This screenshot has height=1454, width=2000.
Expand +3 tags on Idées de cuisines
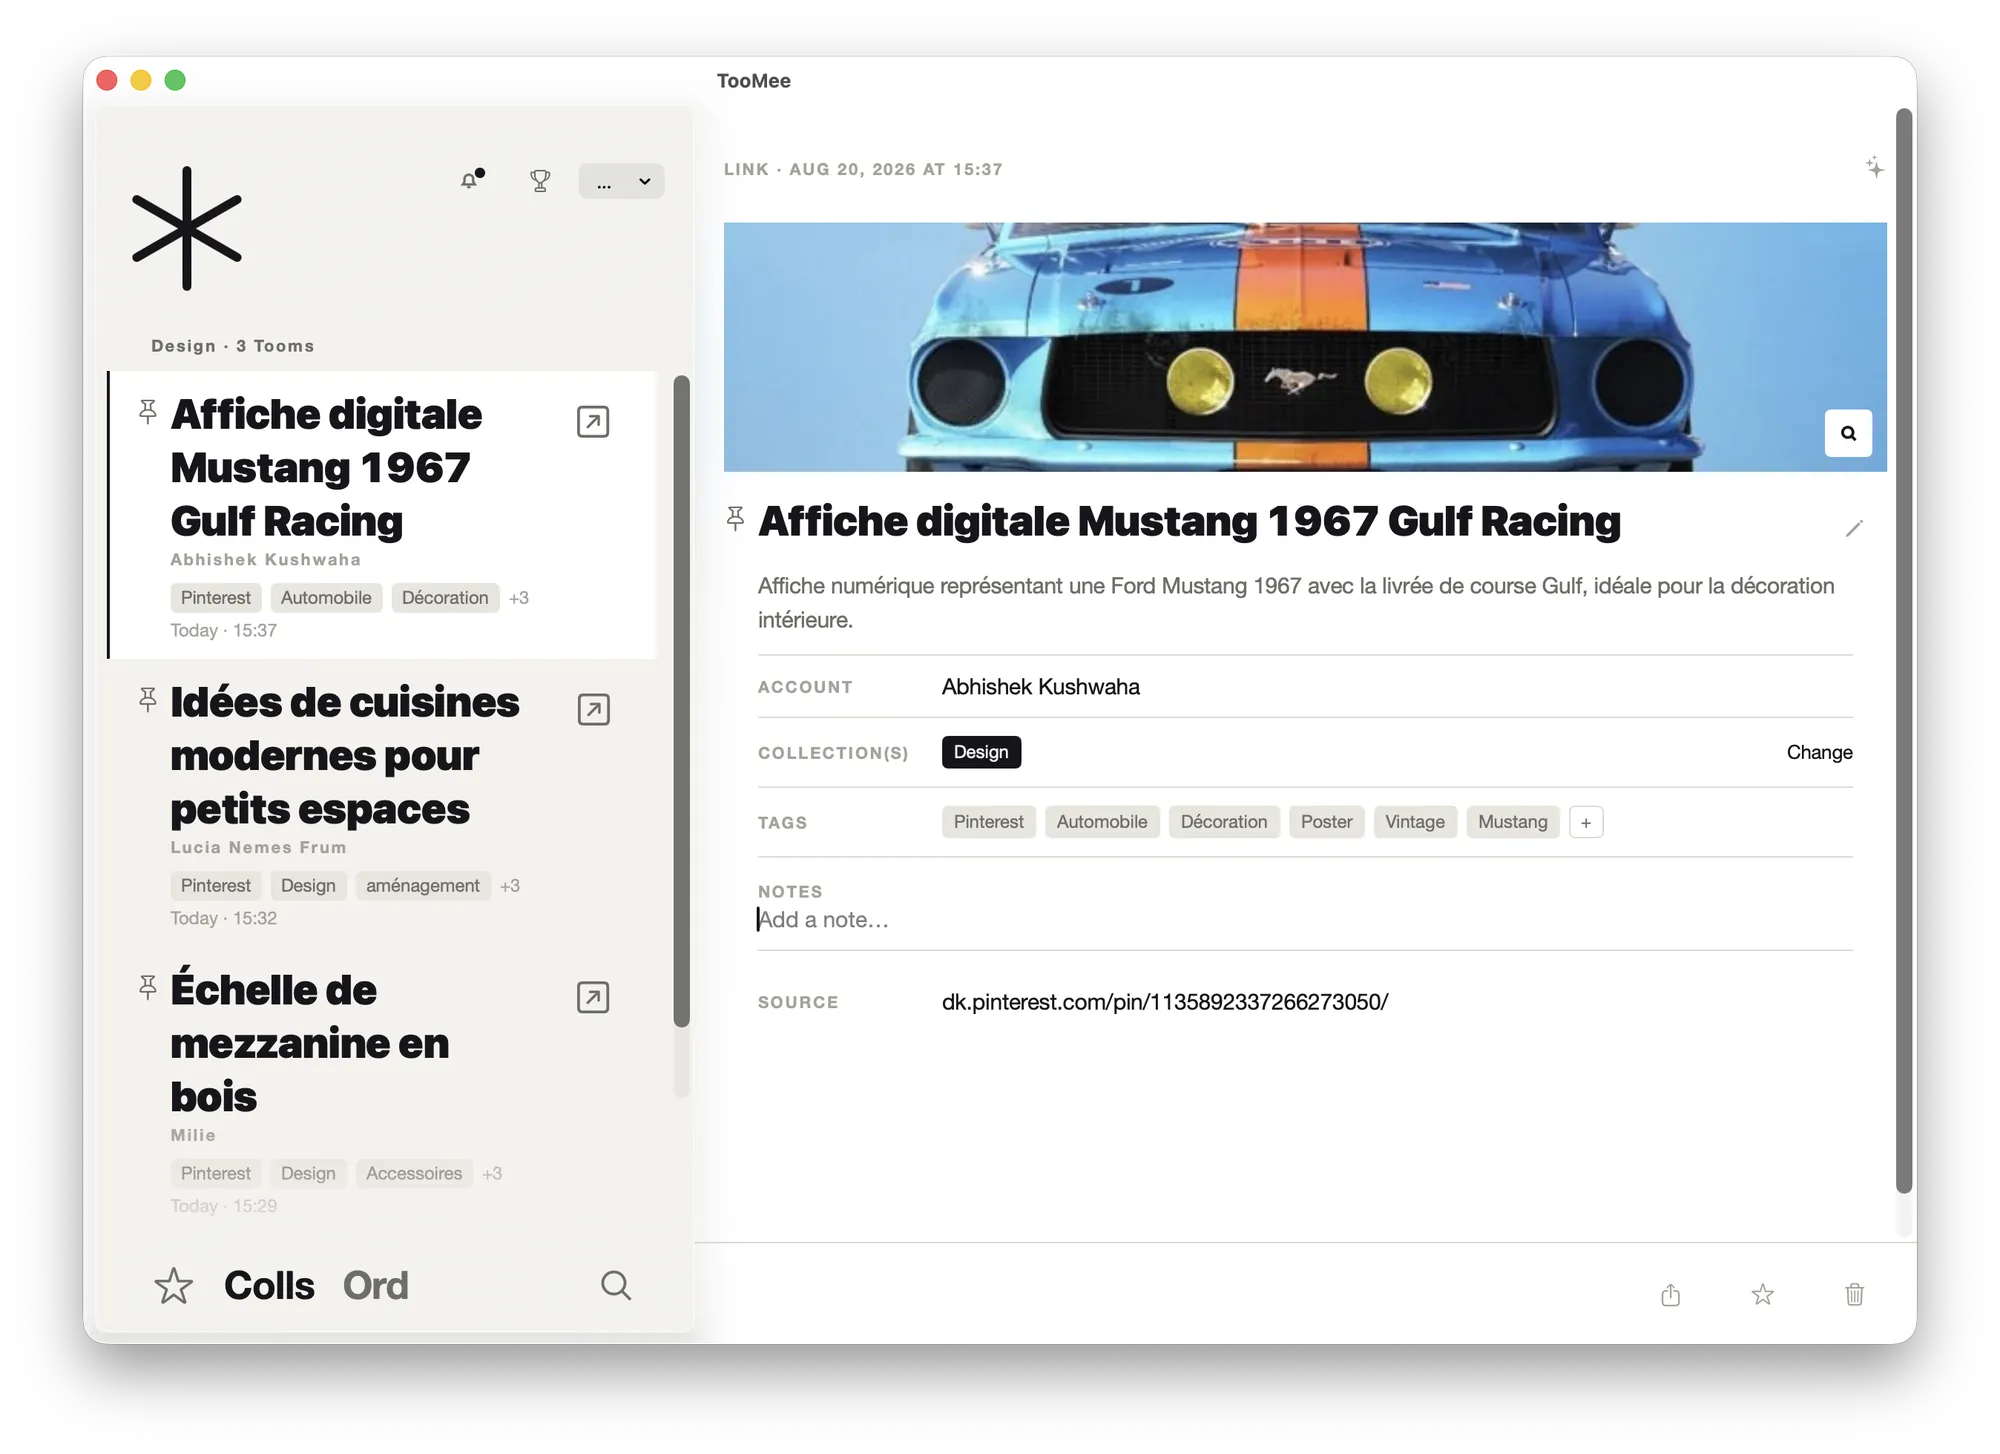tap(510, 886)
